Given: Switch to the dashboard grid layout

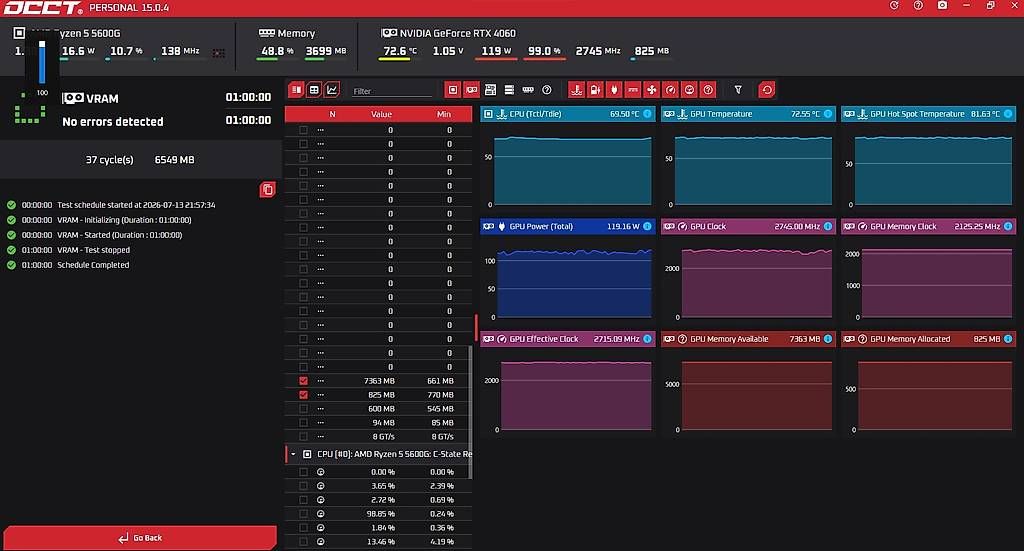Looking at the screenshot, I should click(314, 89).
